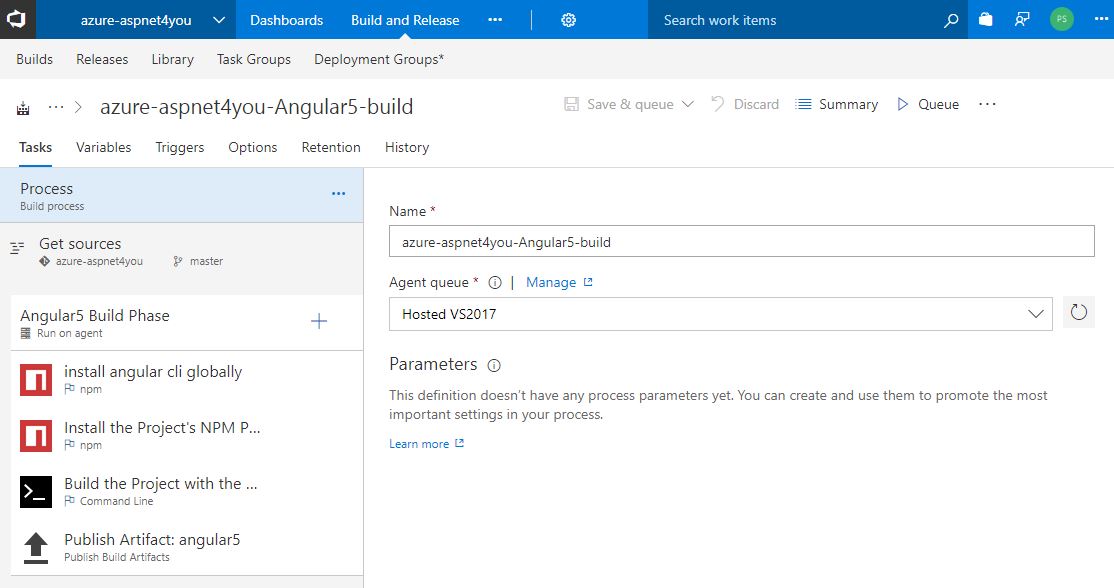Go to the Builds page
1114x588 pixels.
[34, 59]
